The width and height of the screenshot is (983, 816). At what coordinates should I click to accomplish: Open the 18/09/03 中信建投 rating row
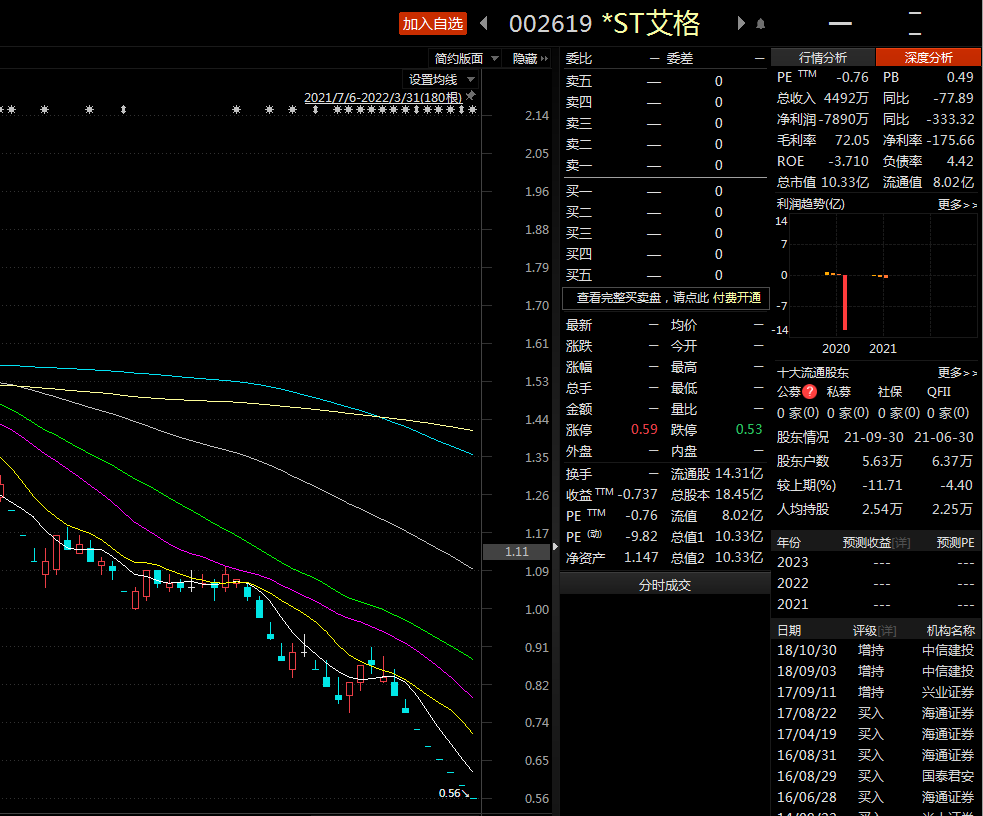876,671
